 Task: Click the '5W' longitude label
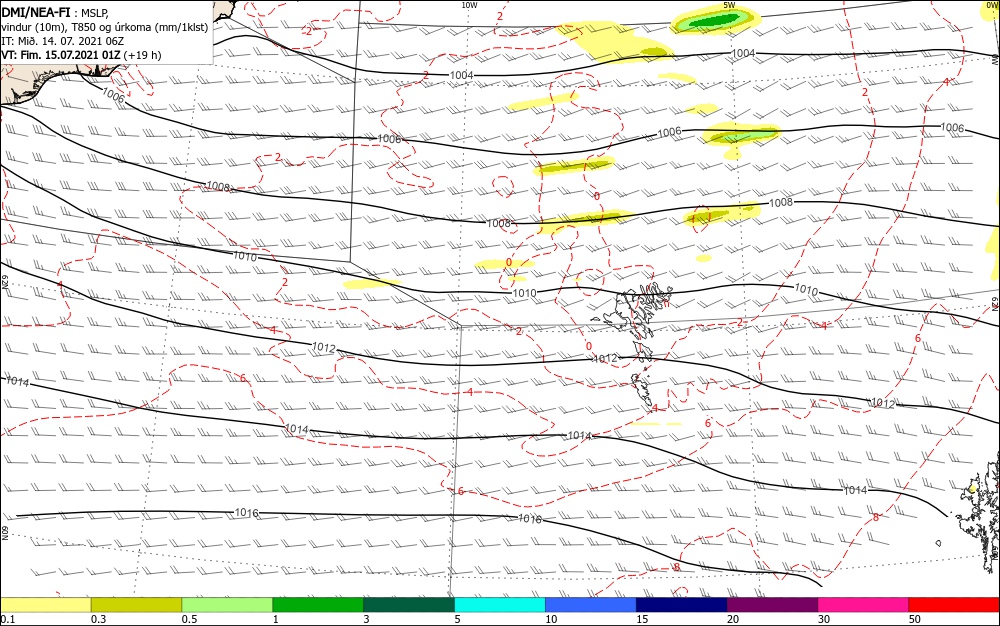click(730, 5)
